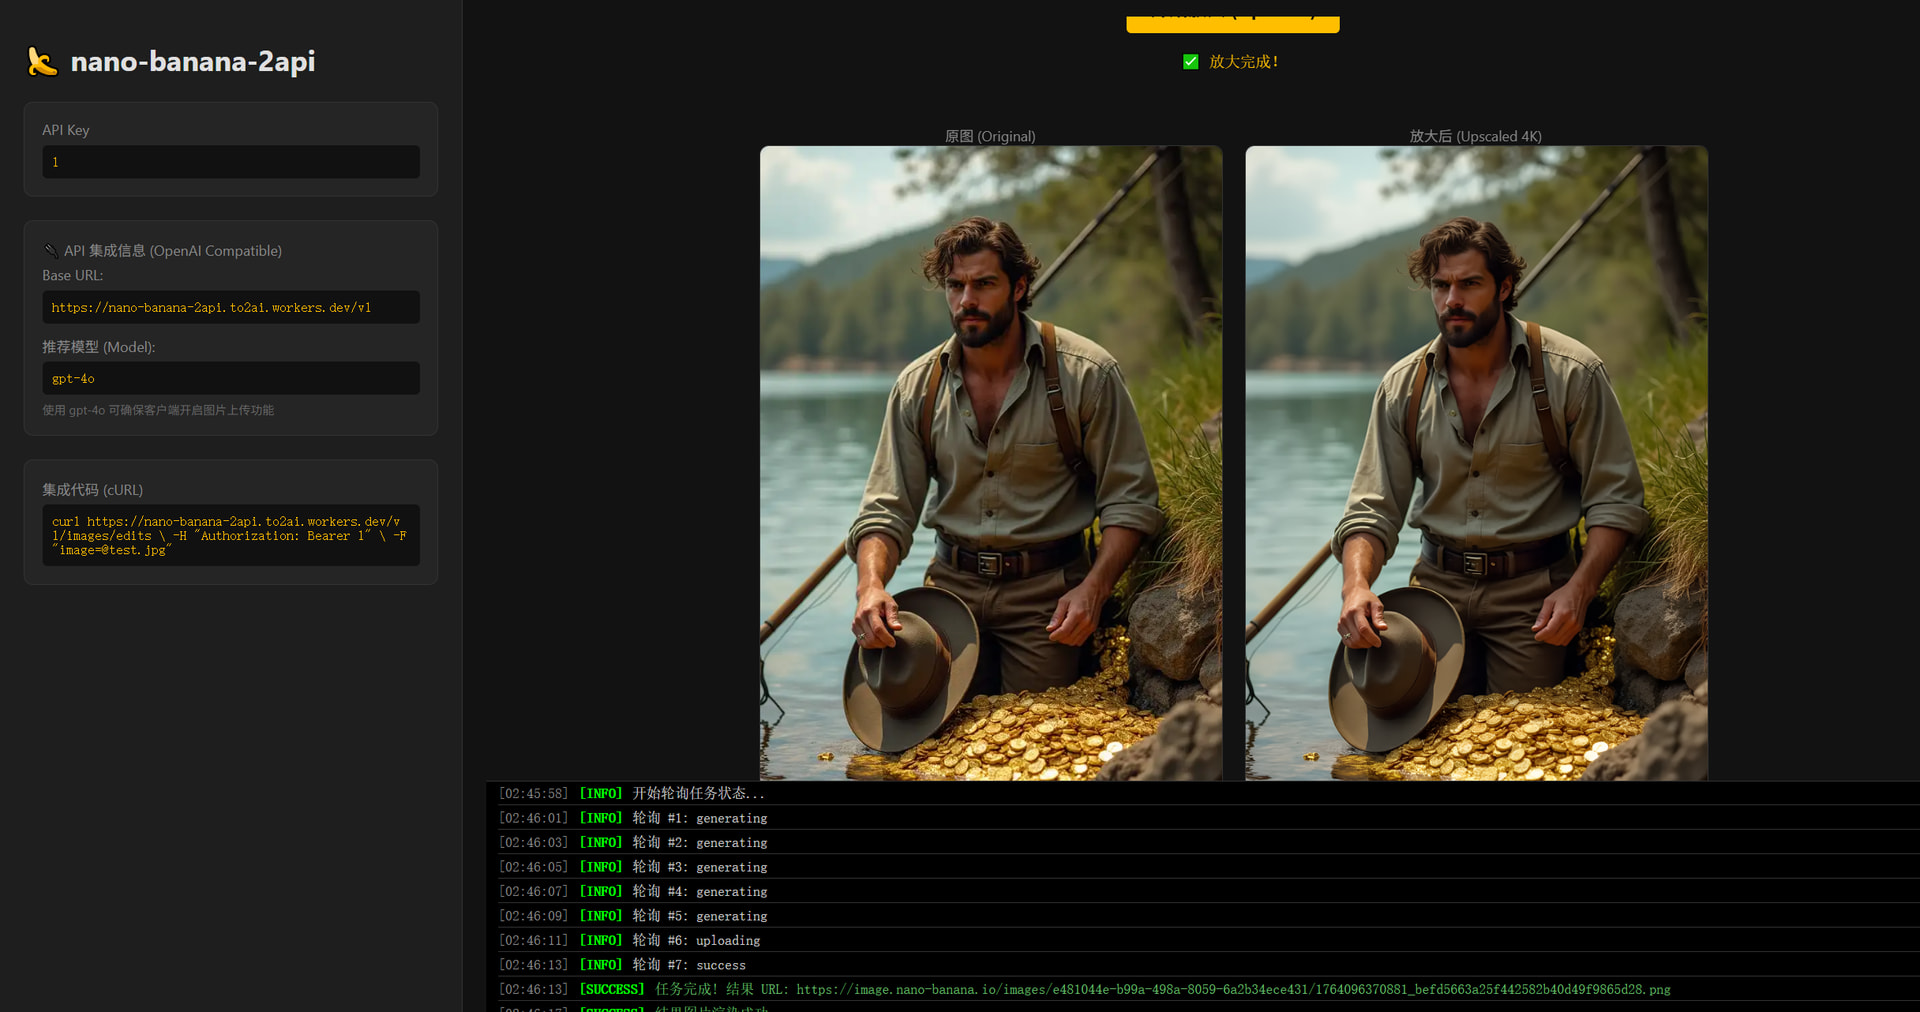1920x1012 pixels.
Task: Select the gpt-4o model field
Action: (231, 379)
